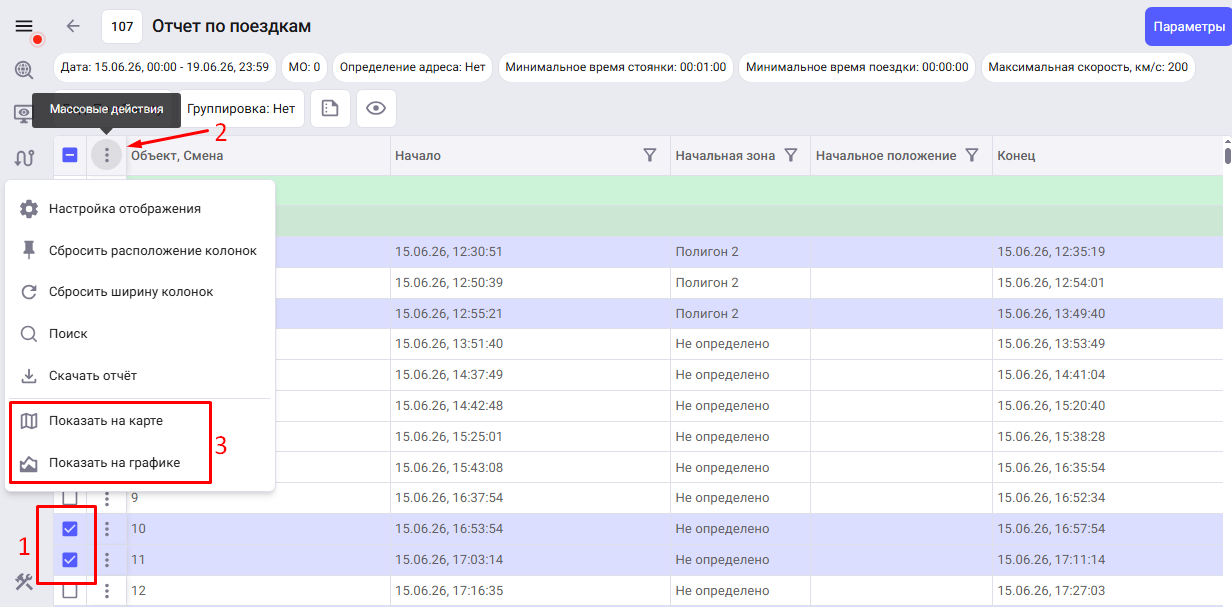Click the report document export icon

click(x=330, y=109)
